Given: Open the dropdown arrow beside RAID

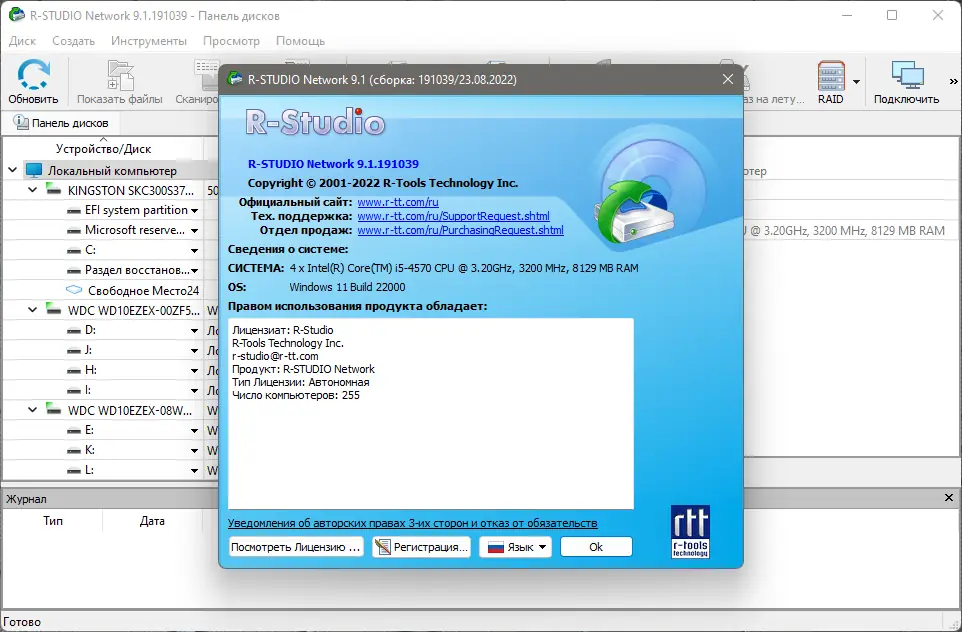Looking at the screenshot, I should coord(856,82).
